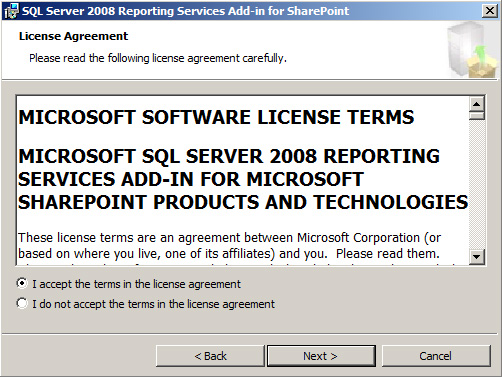The image size is (502, 377).
Task: Proceed with the Next button
Action: point(321,356)
